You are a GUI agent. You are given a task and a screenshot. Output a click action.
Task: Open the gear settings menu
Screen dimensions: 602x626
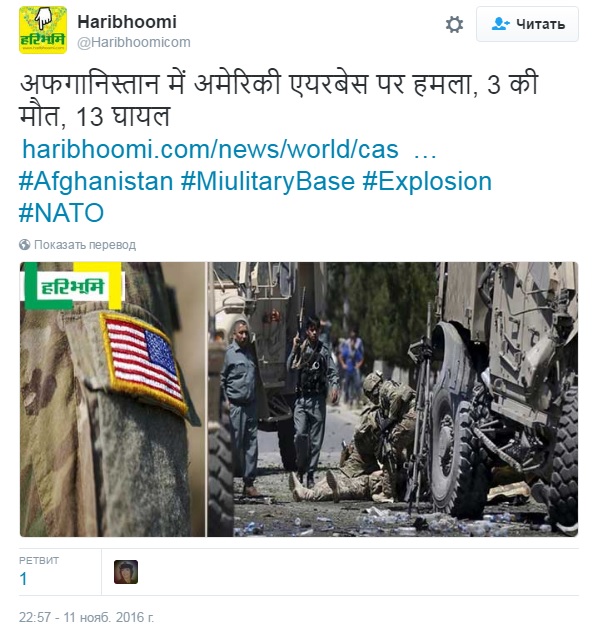pos(454,25)
